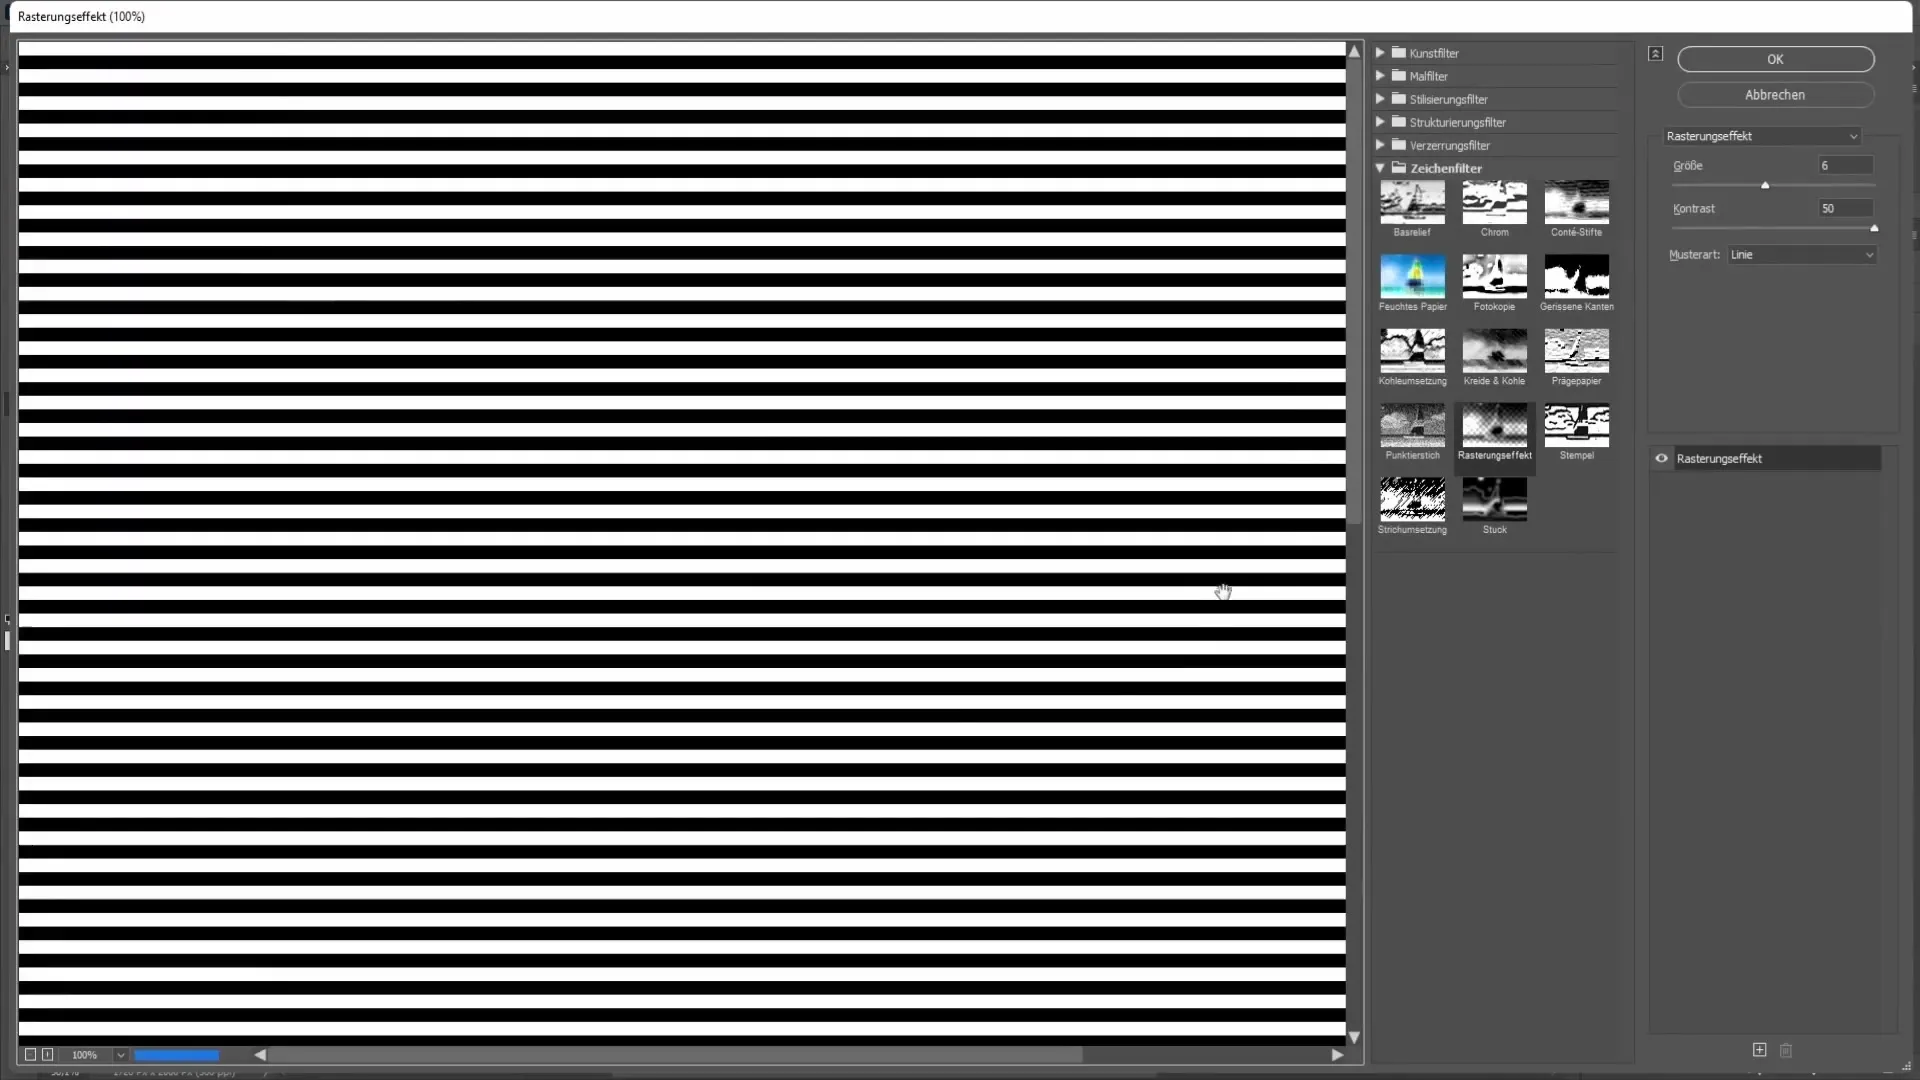Choose the Fotokopie filter
Screen dimensions: 1920x1080
coord(1494,277)
